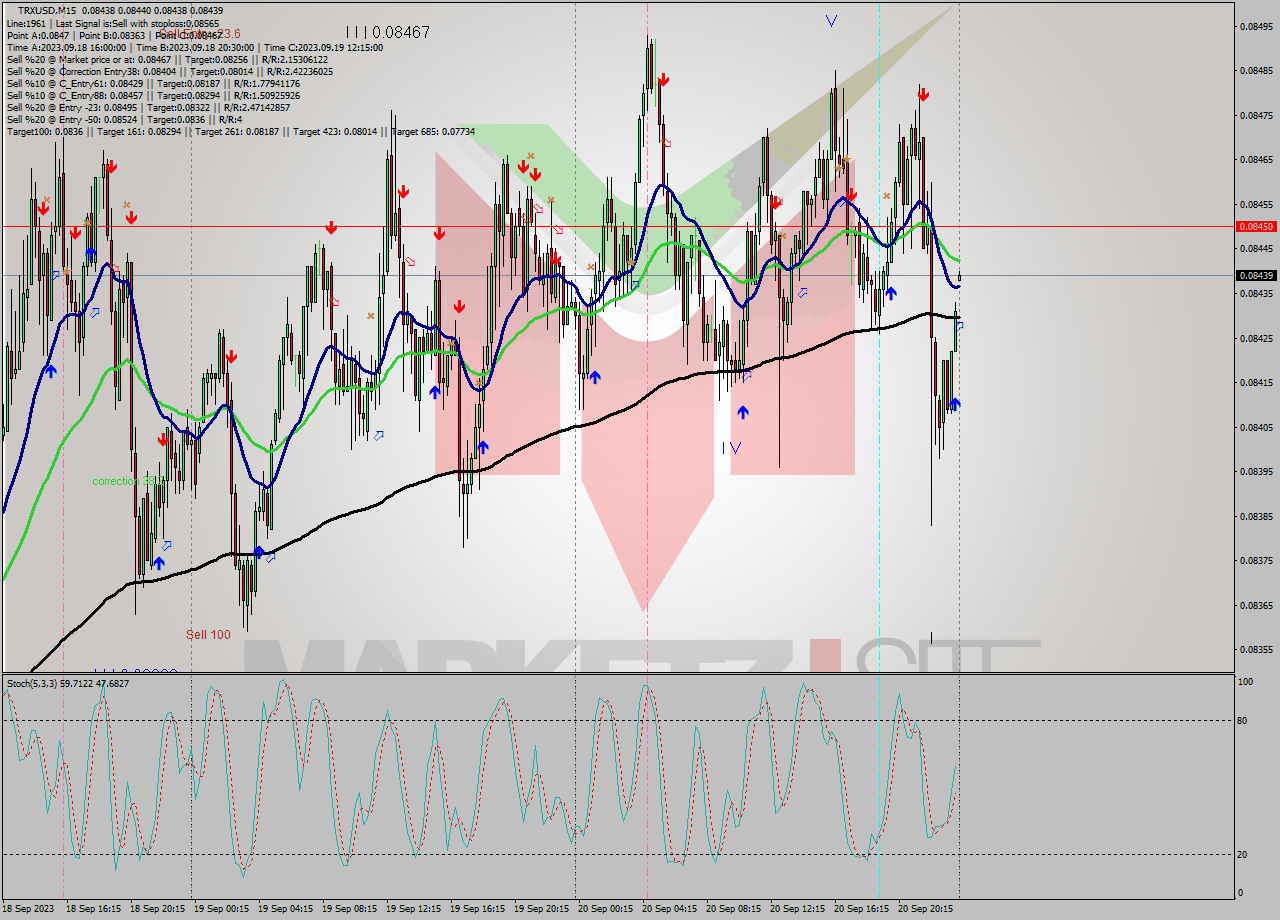Click the '20 Sep 20:15' time label
This screenshot has height=920, width=1280.
[926, 909]
